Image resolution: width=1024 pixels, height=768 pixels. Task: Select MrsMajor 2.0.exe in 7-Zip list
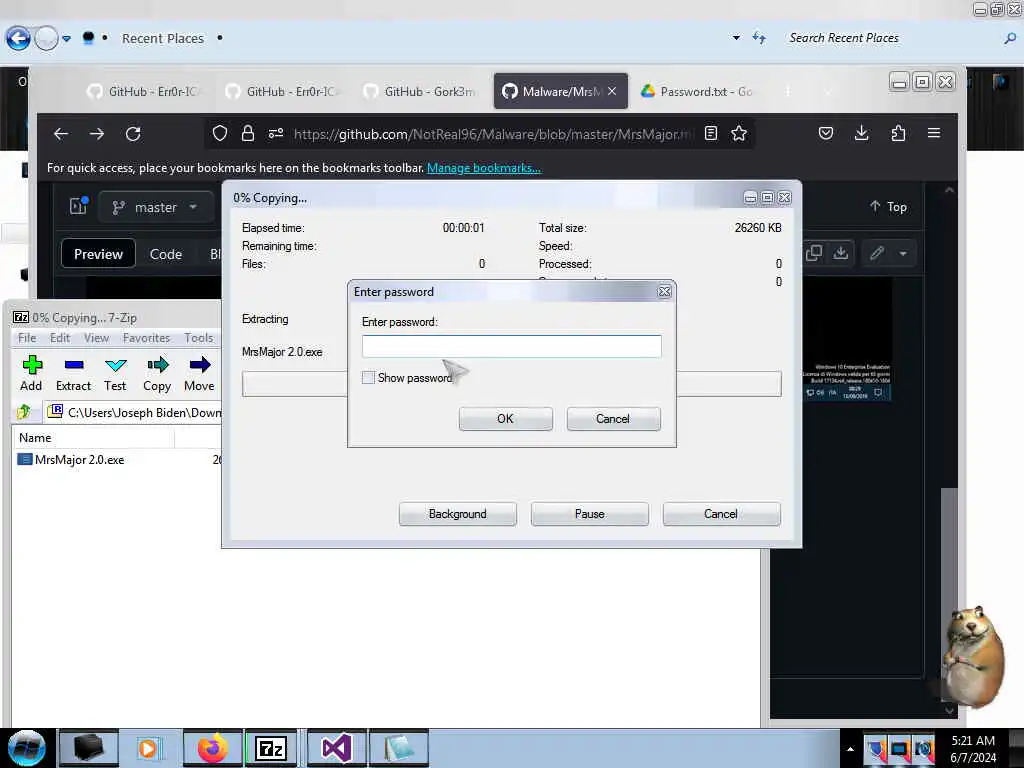pos(72,460)
